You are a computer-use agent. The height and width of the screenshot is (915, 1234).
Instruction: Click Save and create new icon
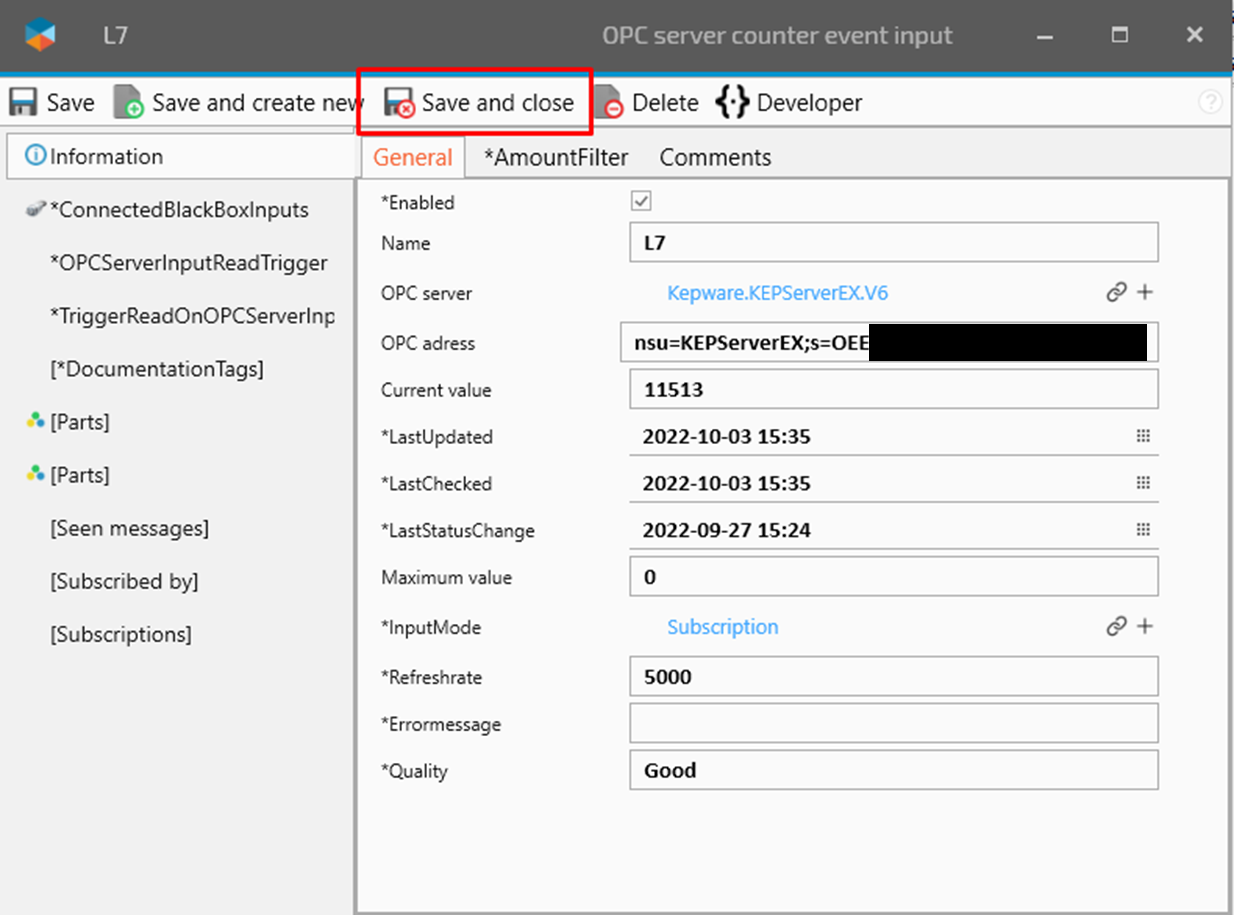[x=129, y=103]
